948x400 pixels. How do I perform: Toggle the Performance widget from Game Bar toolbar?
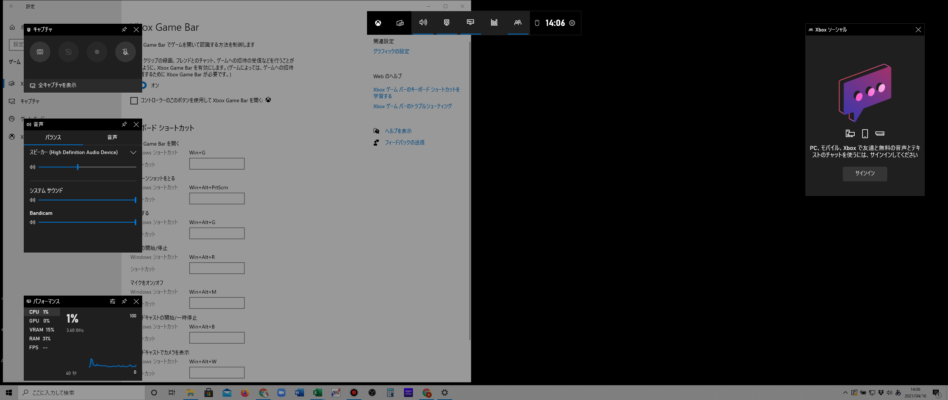[470, 23]
